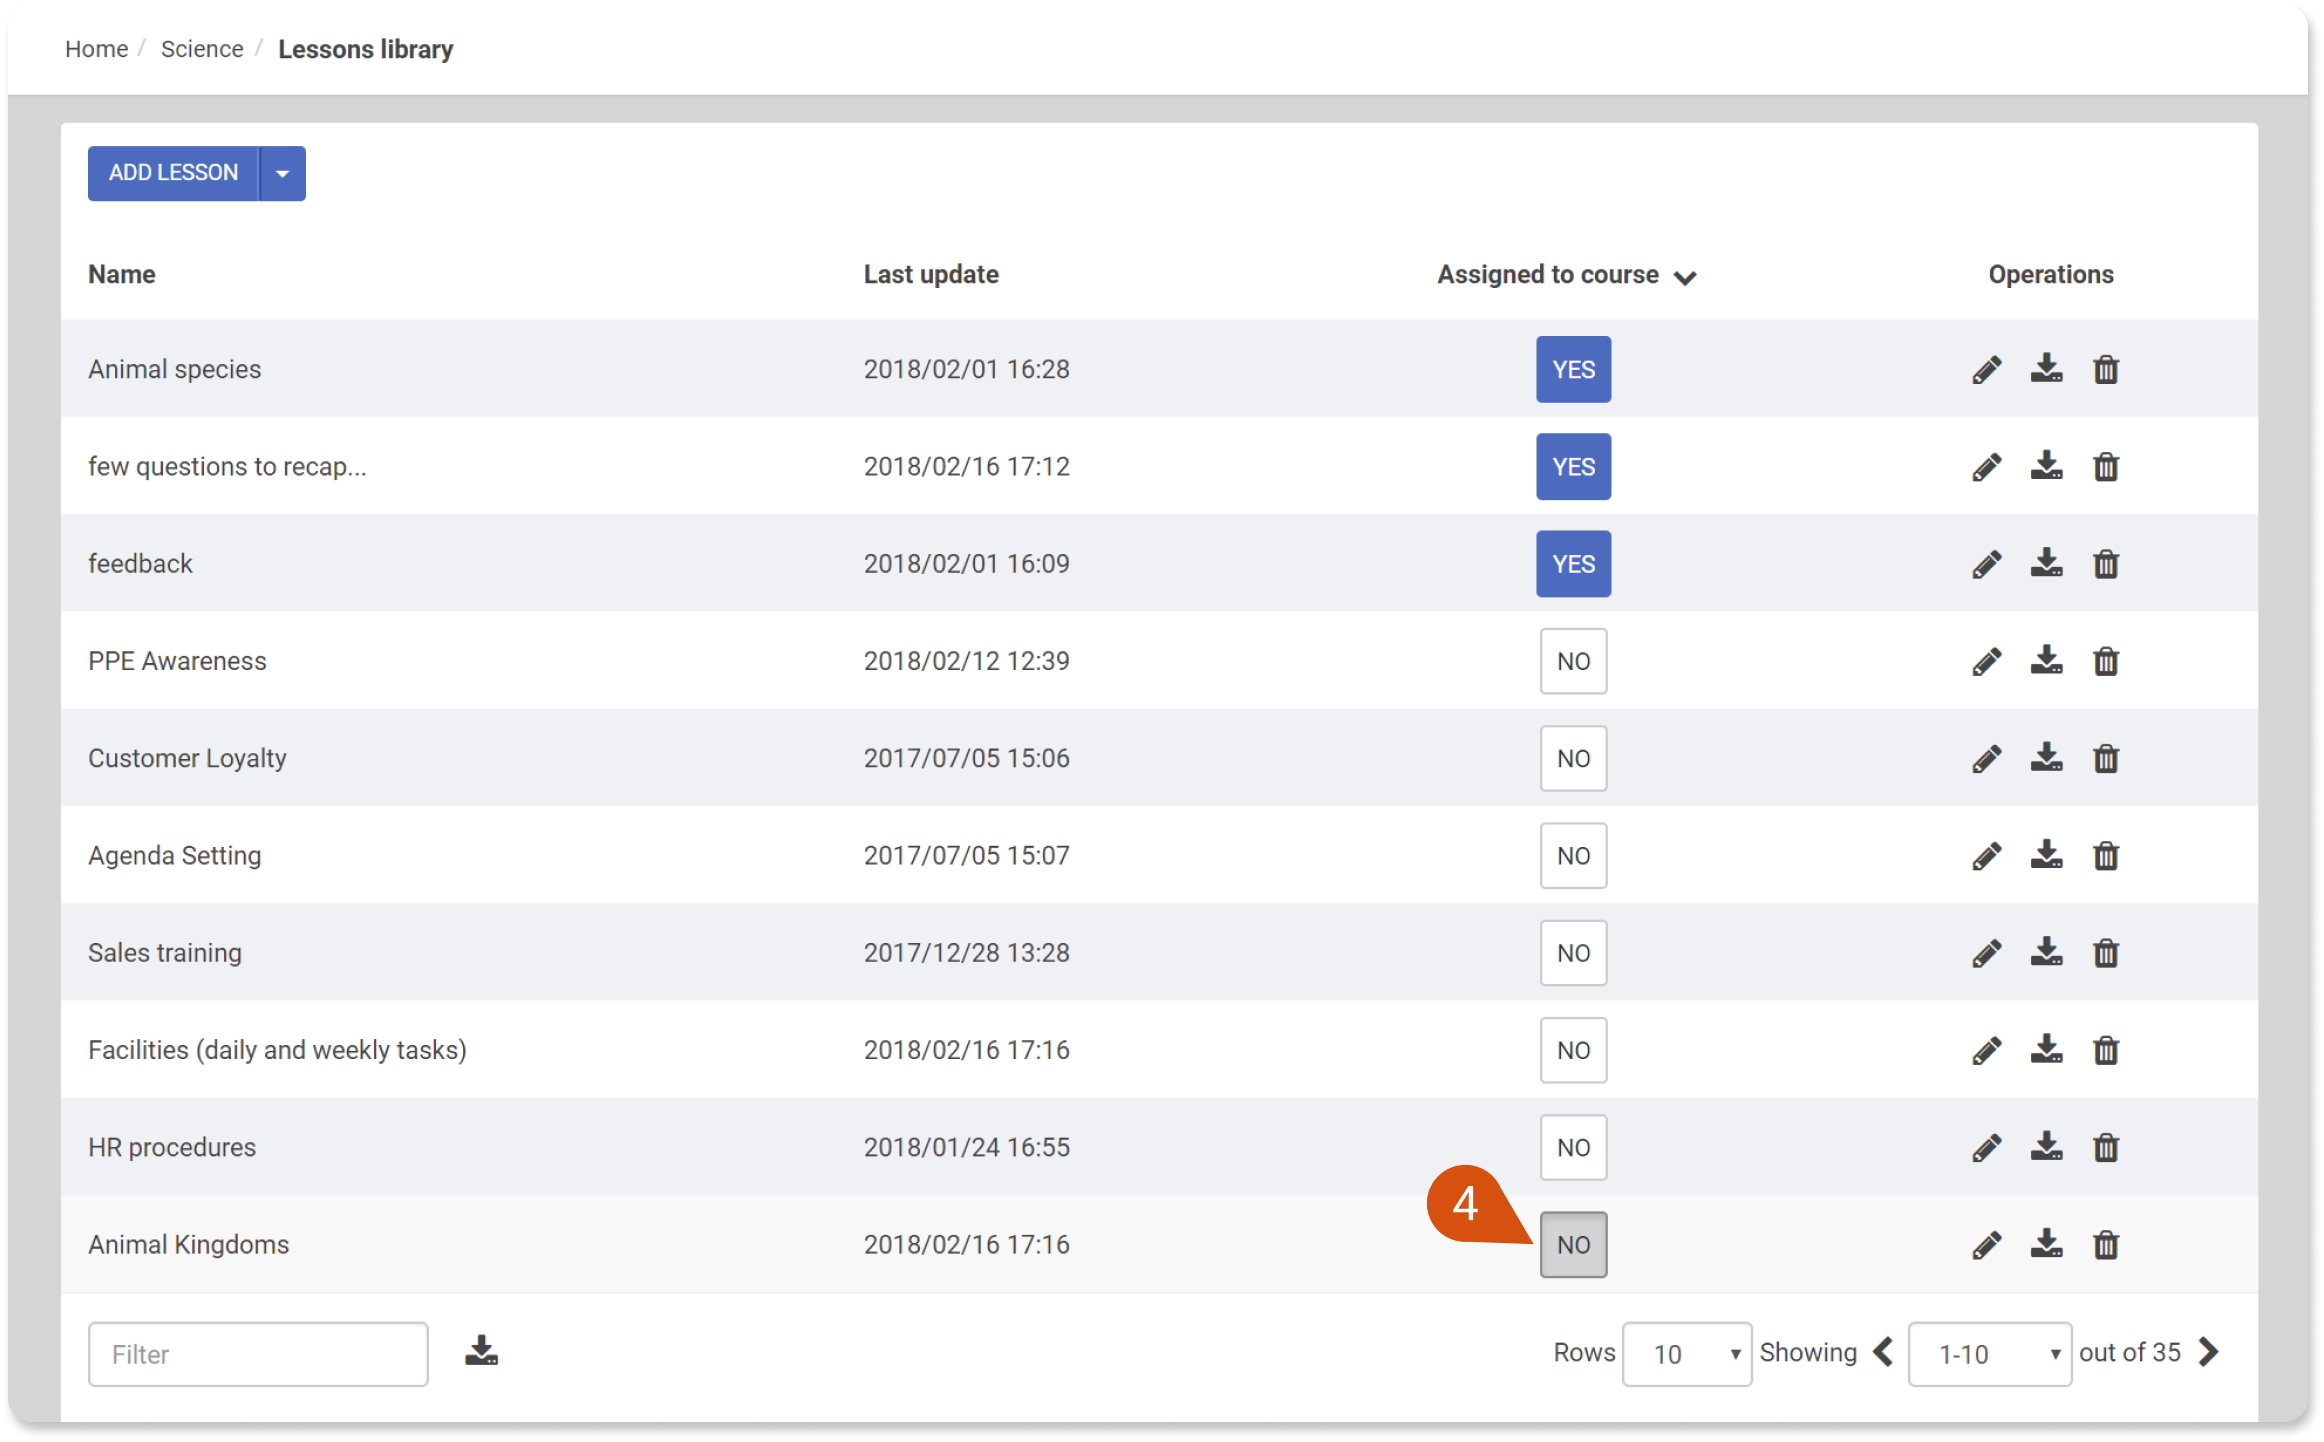This screenshot has width=2324, height=1442.
Task: Edit the Customer Loyalty lesson
Action: [x=1986, y=759]
